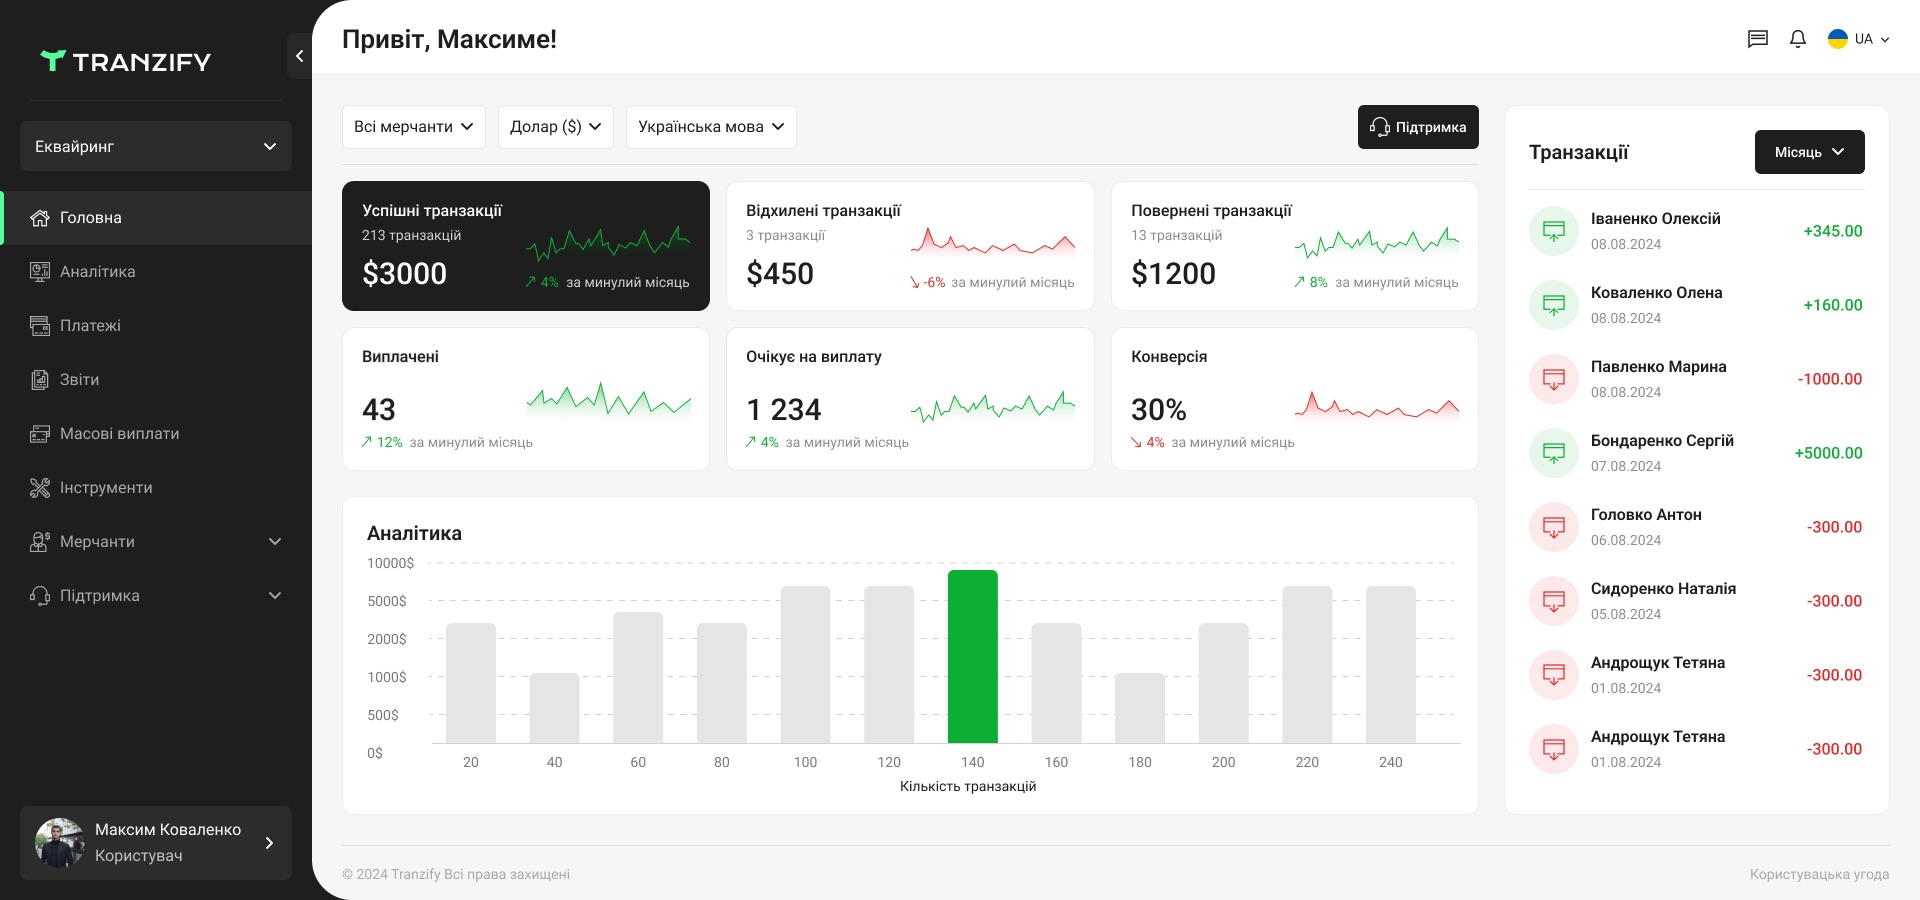Open the notifications bell
Viewport: 1920px width, 900px height.
click(x=1798, y=39)
